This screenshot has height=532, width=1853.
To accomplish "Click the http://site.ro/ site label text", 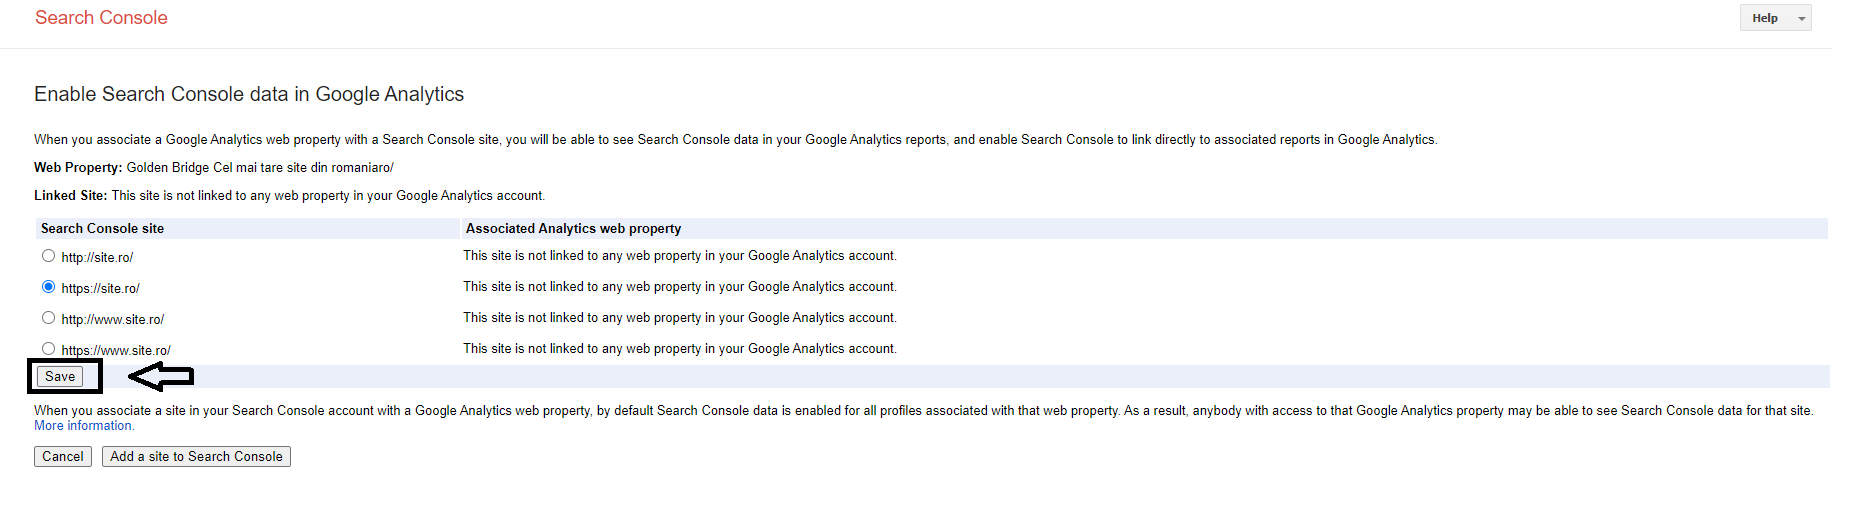I will point(97,258).
